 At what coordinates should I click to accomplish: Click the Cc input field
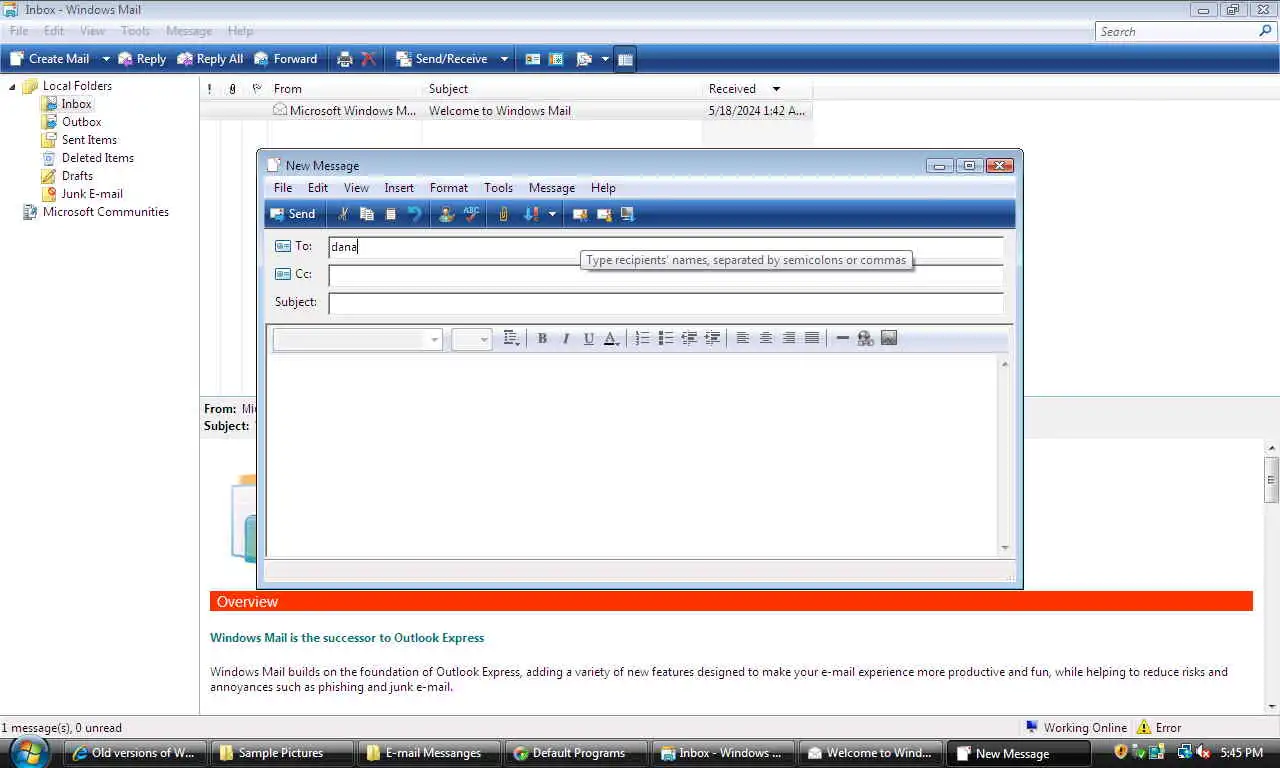[x=666, y=275]
